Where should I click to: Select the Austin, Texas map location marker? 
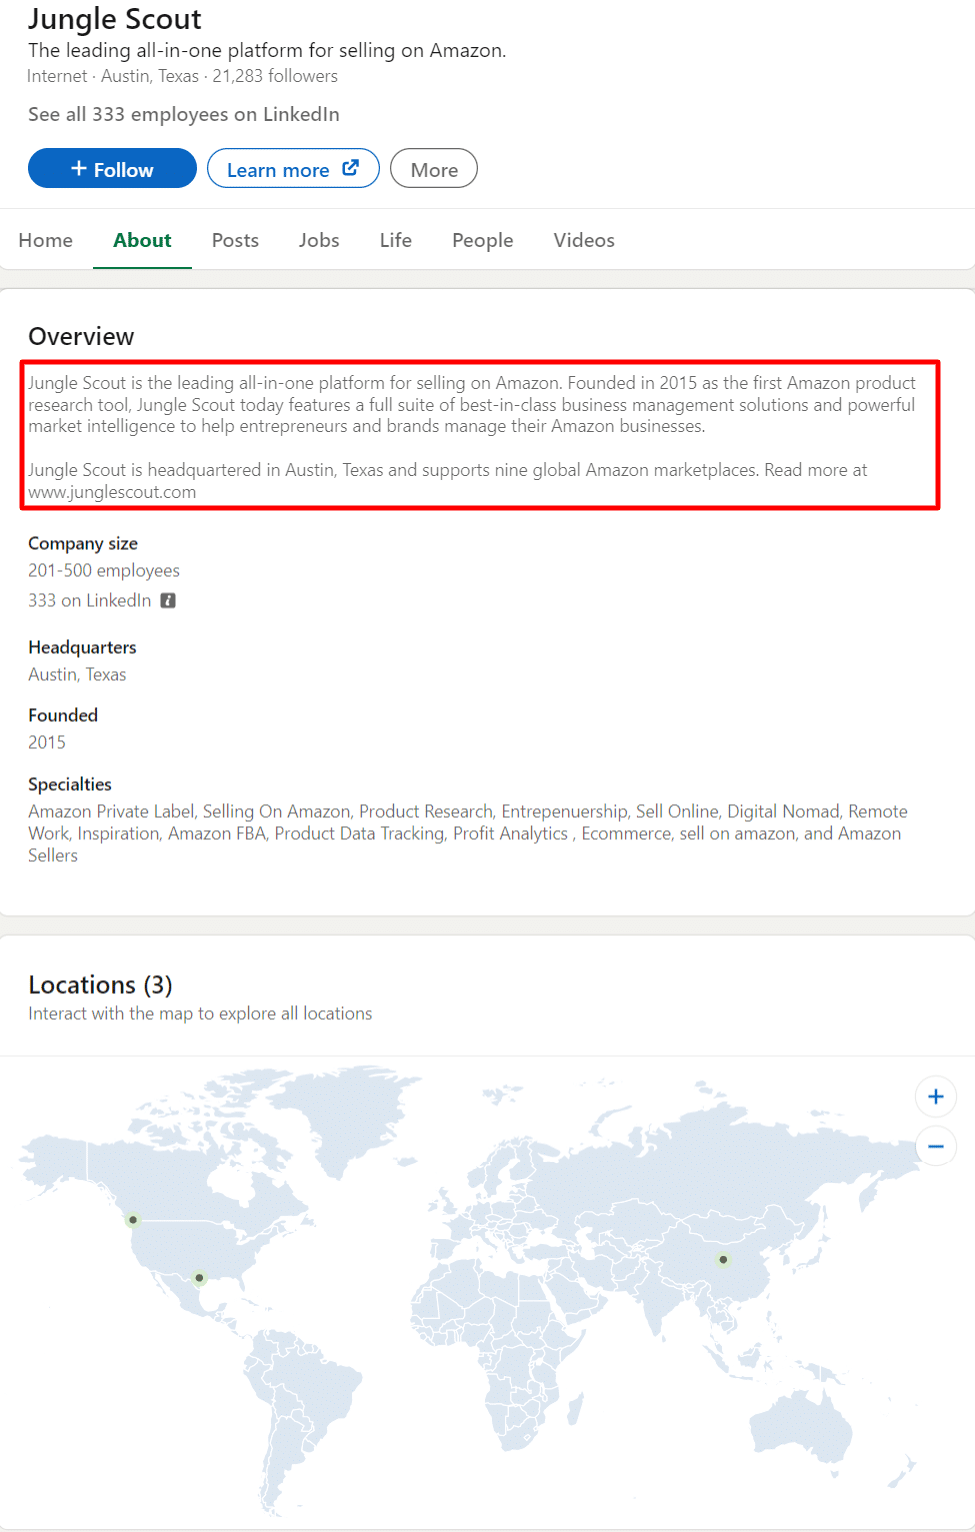point(199,1278)
